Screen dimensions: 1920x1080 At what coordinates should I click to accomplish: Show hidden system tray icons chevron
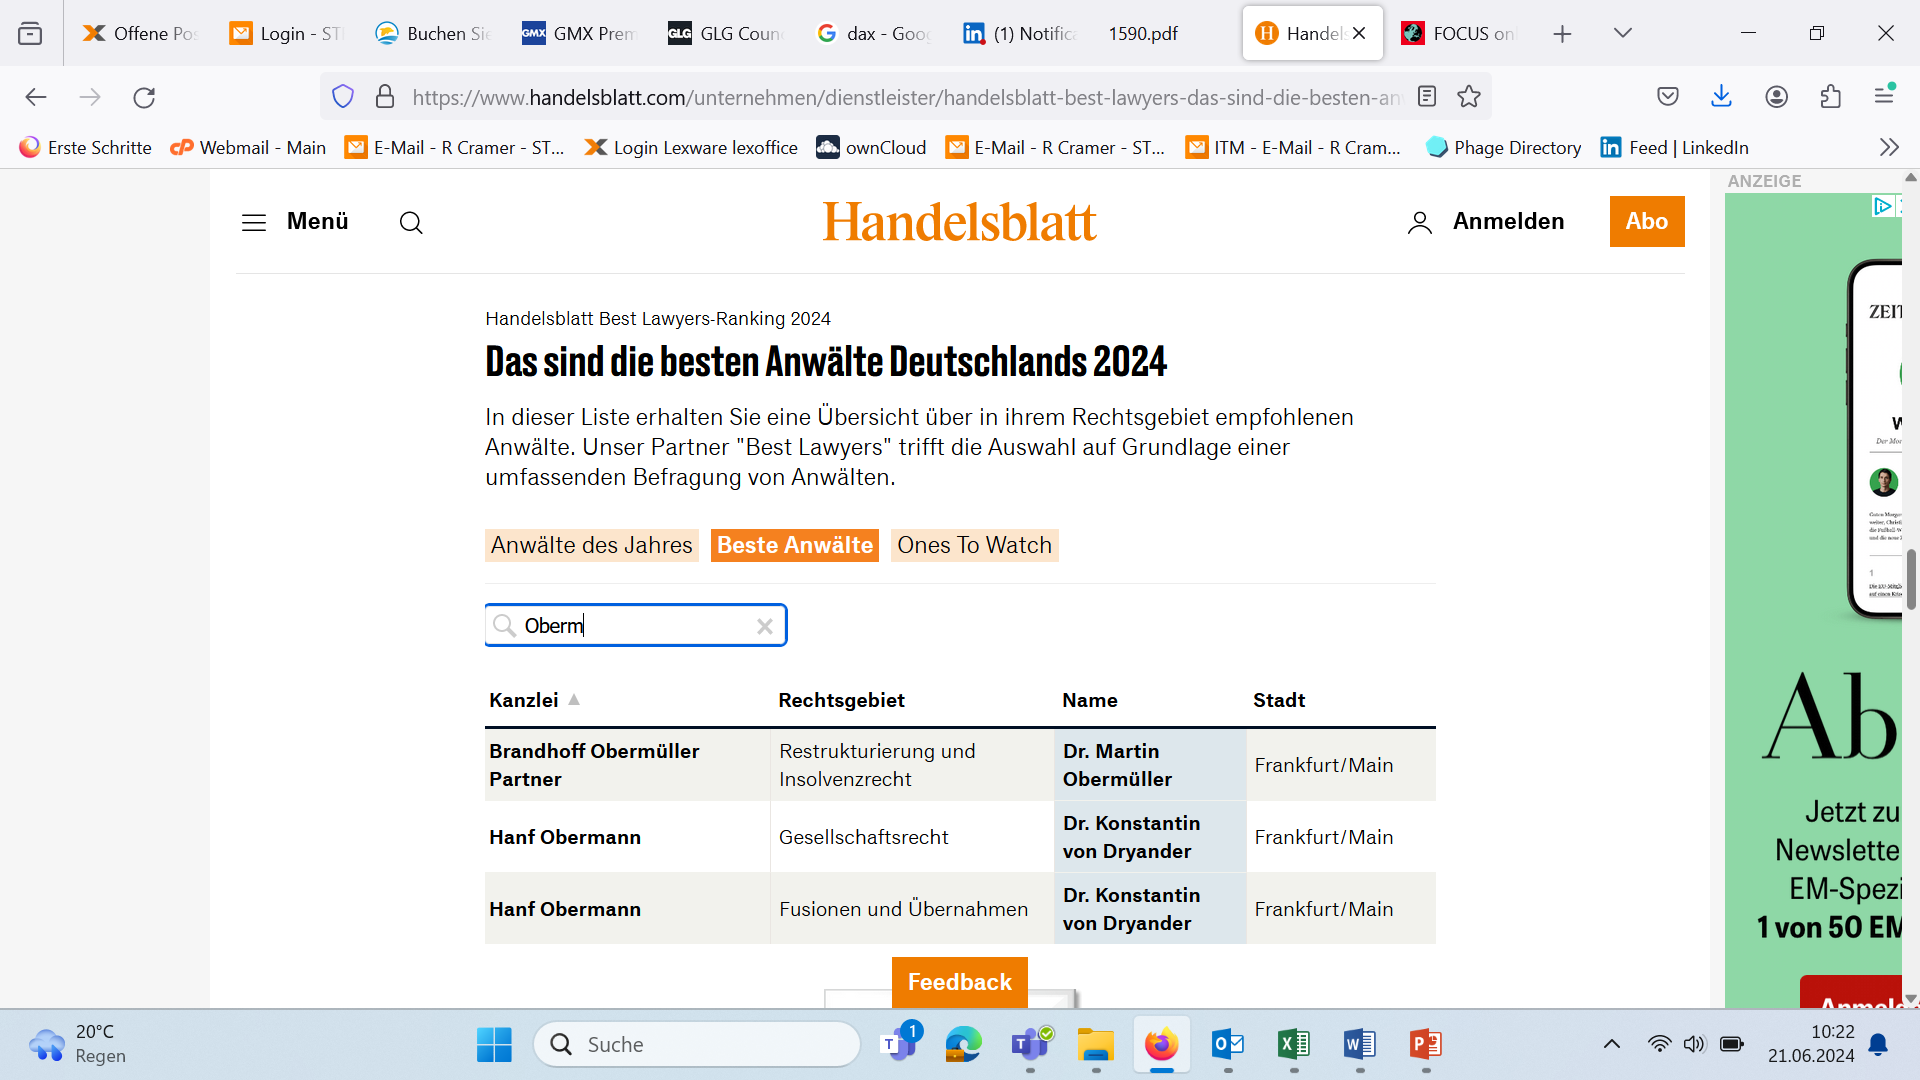click(x=1611, y=1044)
